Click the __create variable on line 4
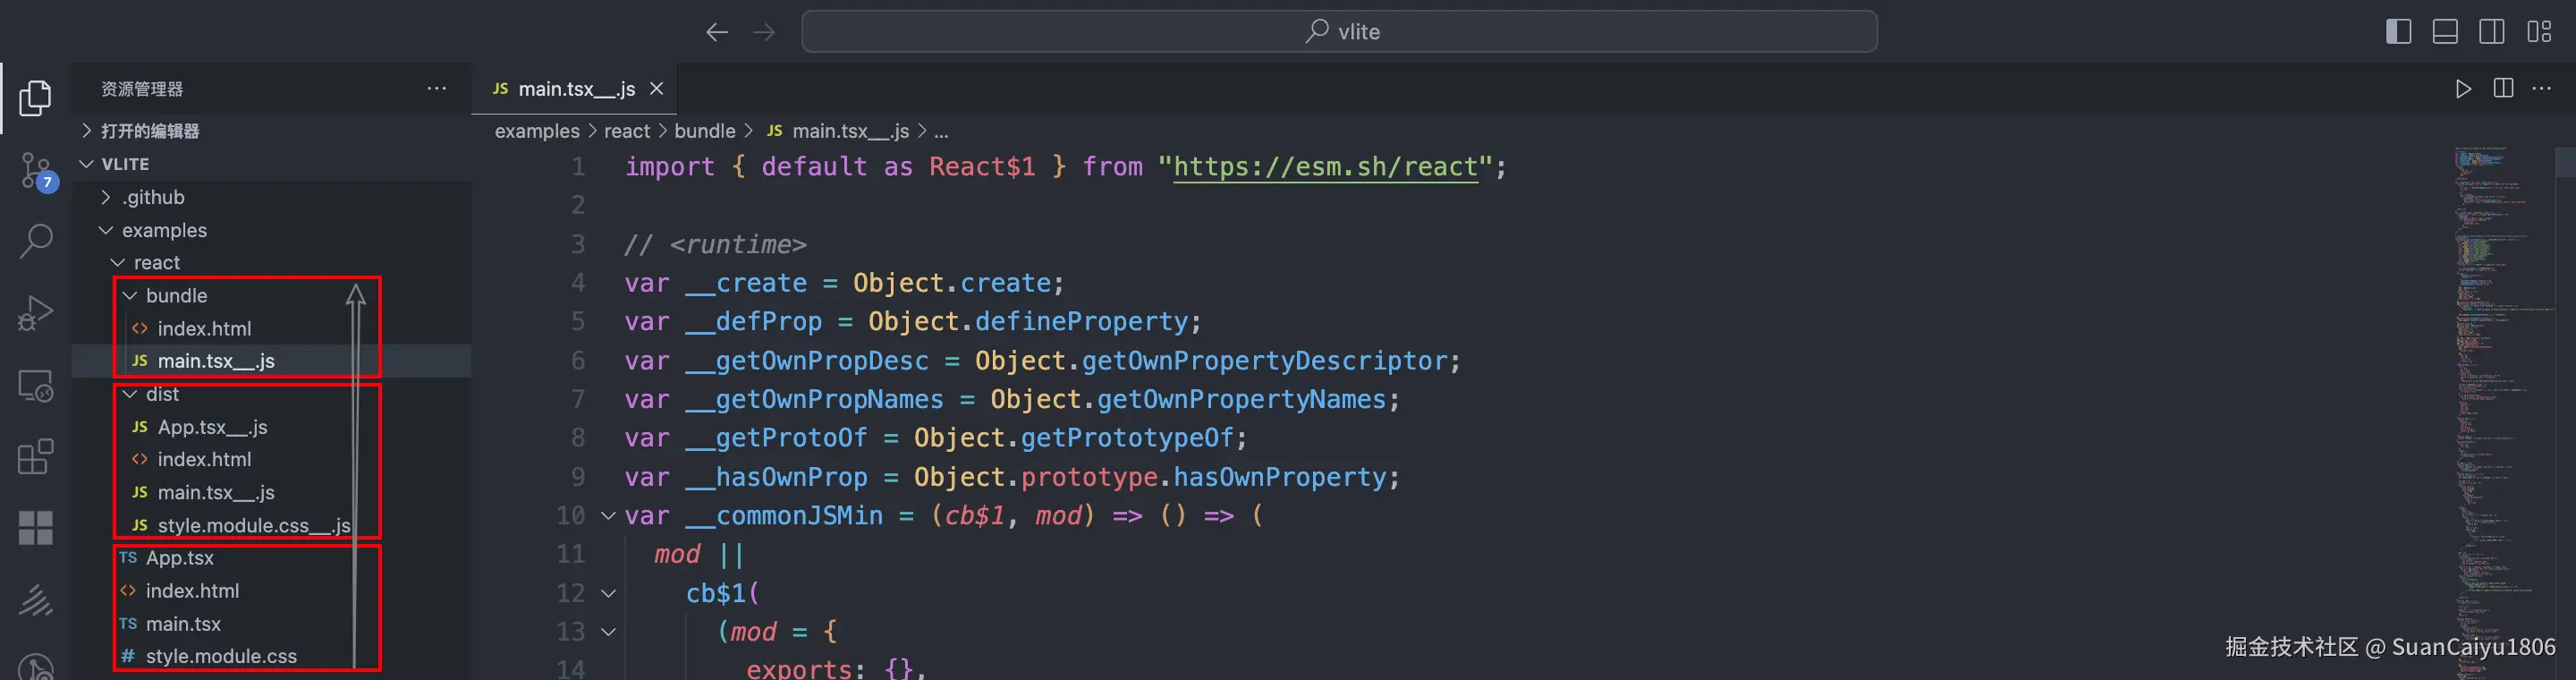This screenshot has height=680, width=2576. (746, 284)
